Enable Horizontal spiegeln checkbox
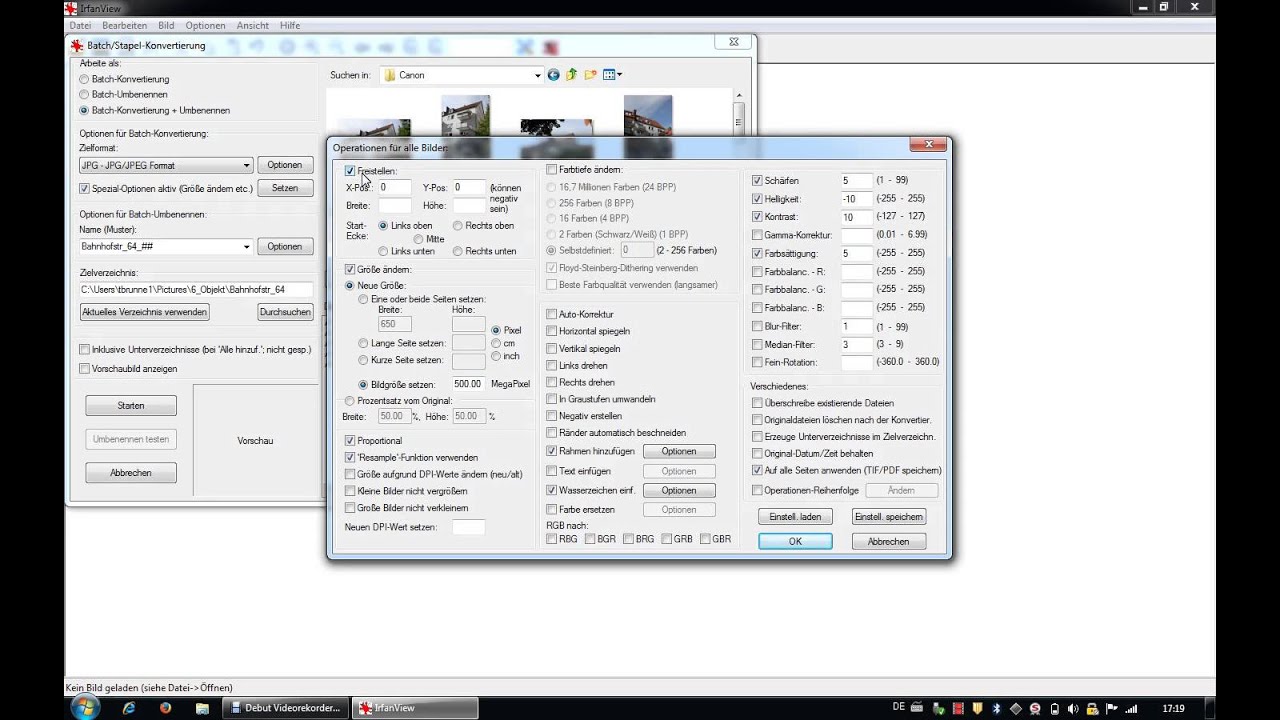The height and width of the screenshot is (720, 1280). (552, 331)
